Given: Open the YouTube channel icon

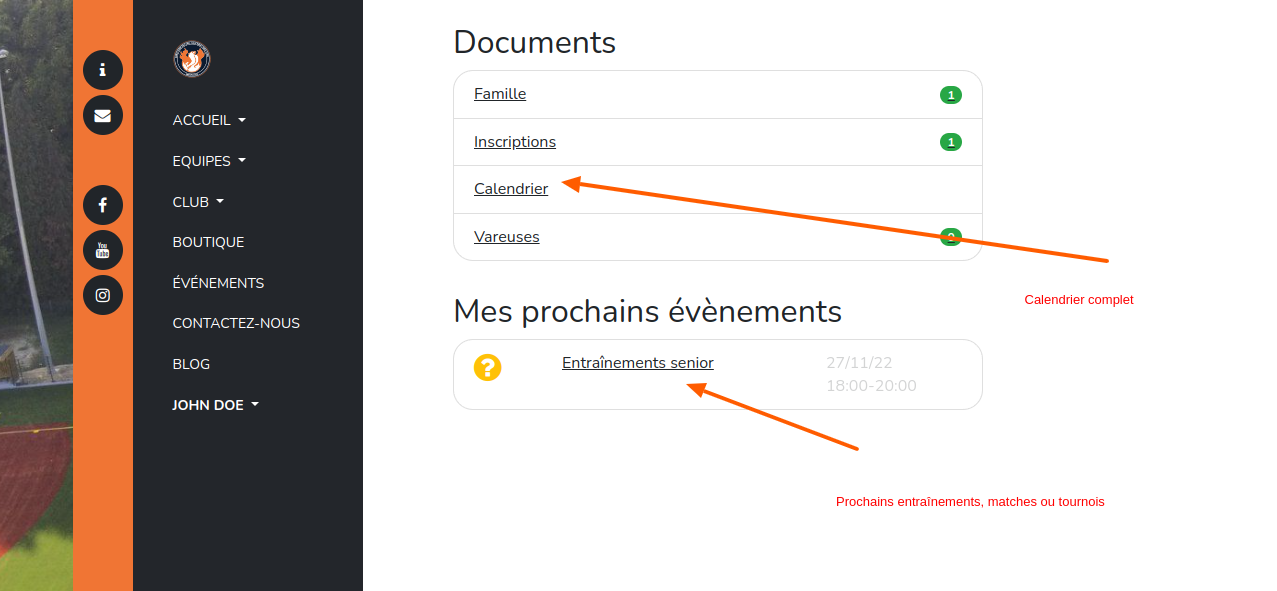Looking at the screenshot, I should tap(103, 250).
